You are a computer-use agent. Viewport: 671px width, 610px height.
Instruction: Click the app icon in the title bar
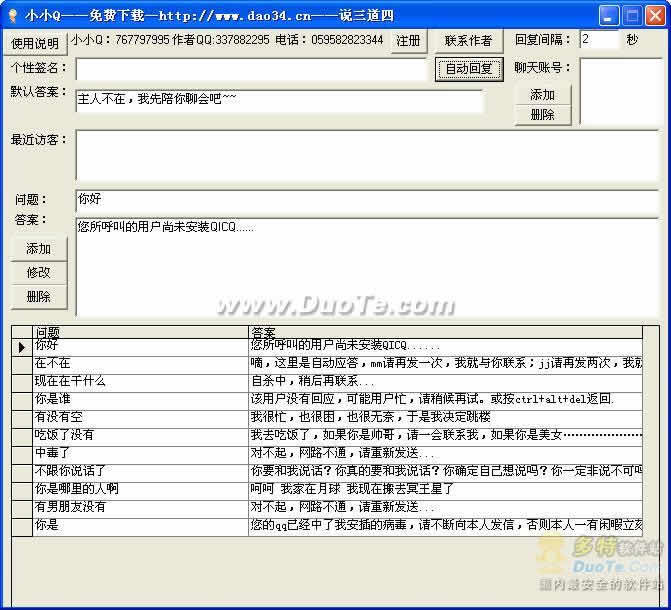[x=12, y=15]
